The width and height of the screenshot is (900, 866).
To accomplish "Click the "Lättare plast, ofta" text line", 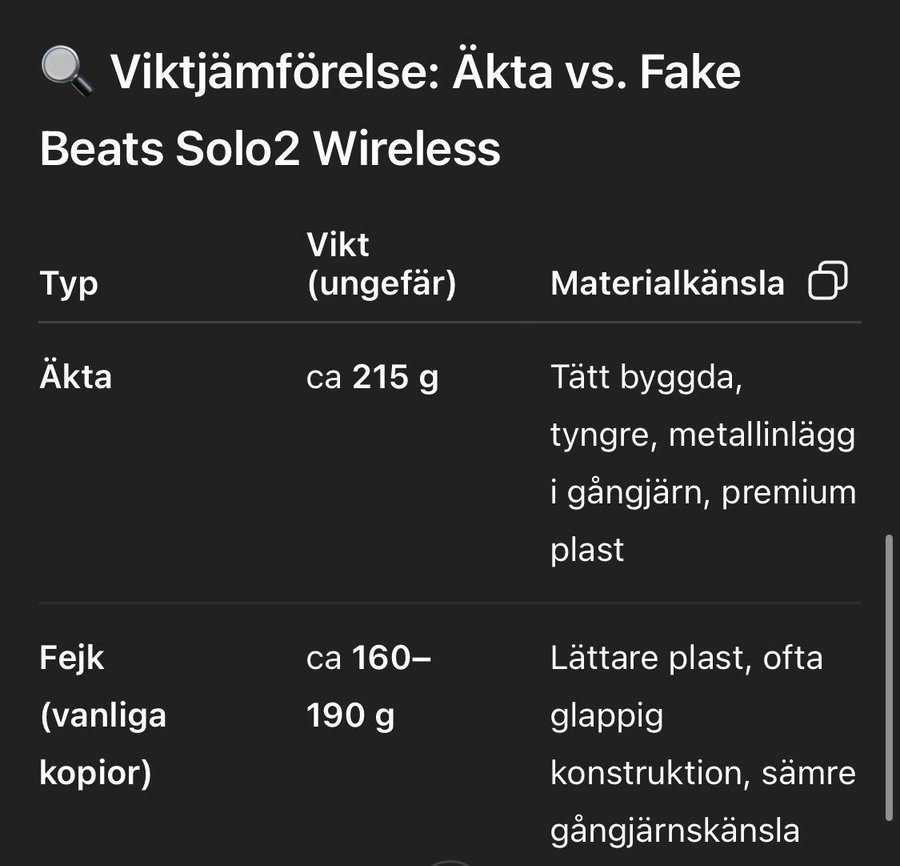I will pyautogui.click(x=686, y=658).
